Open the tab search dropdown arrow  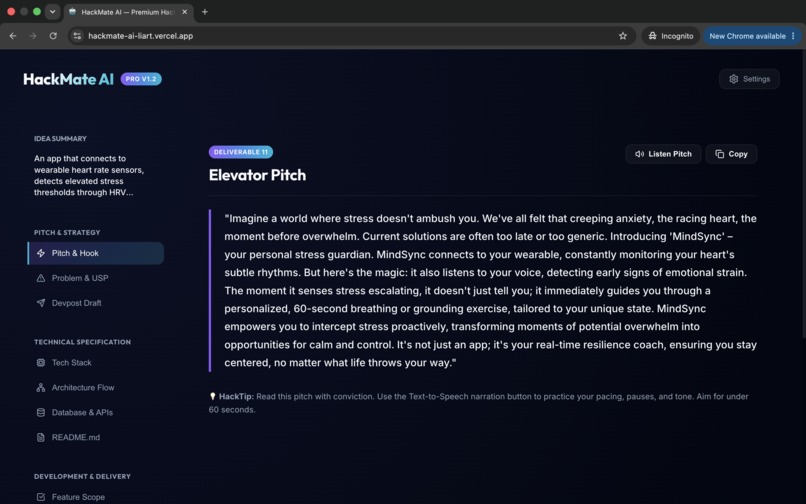point(52,12)
